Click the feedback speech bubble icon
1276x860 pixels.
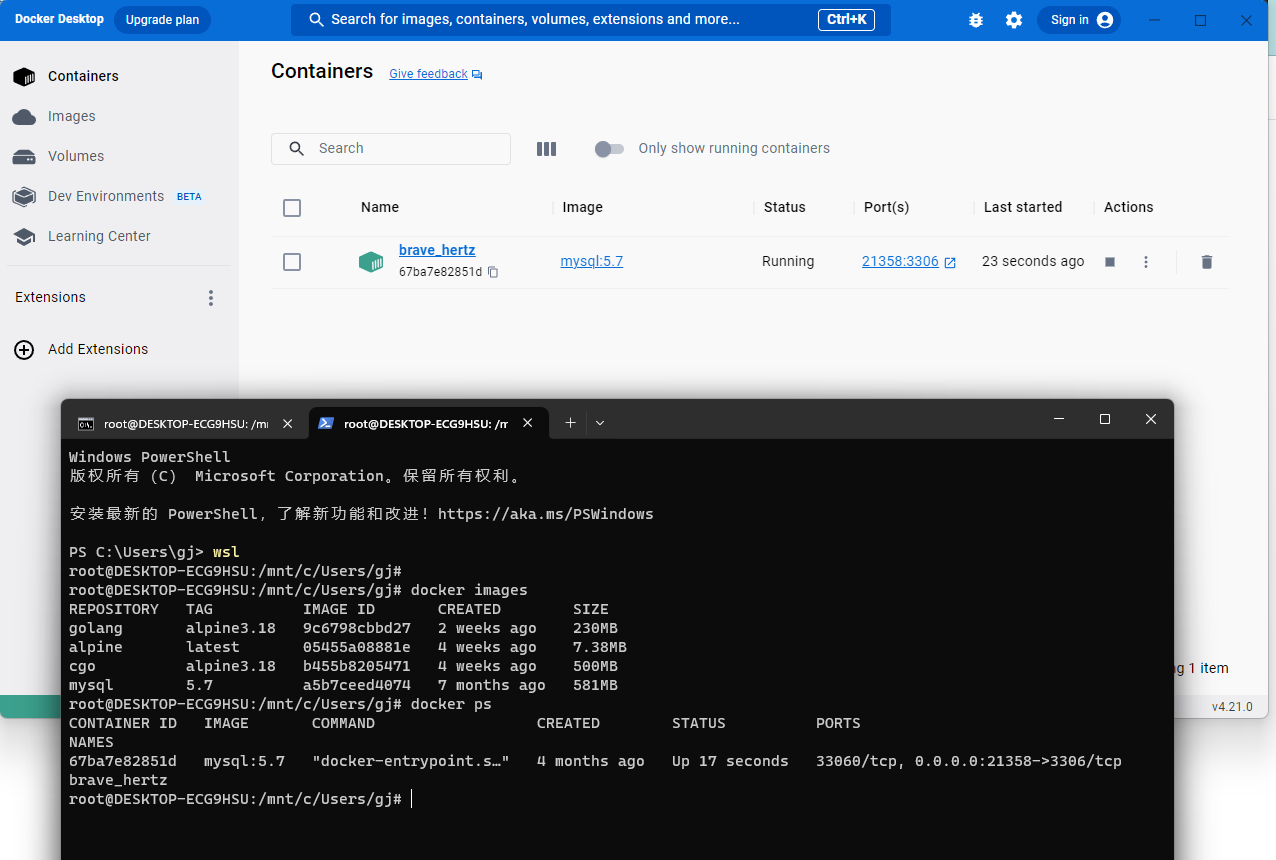point(477,75)
